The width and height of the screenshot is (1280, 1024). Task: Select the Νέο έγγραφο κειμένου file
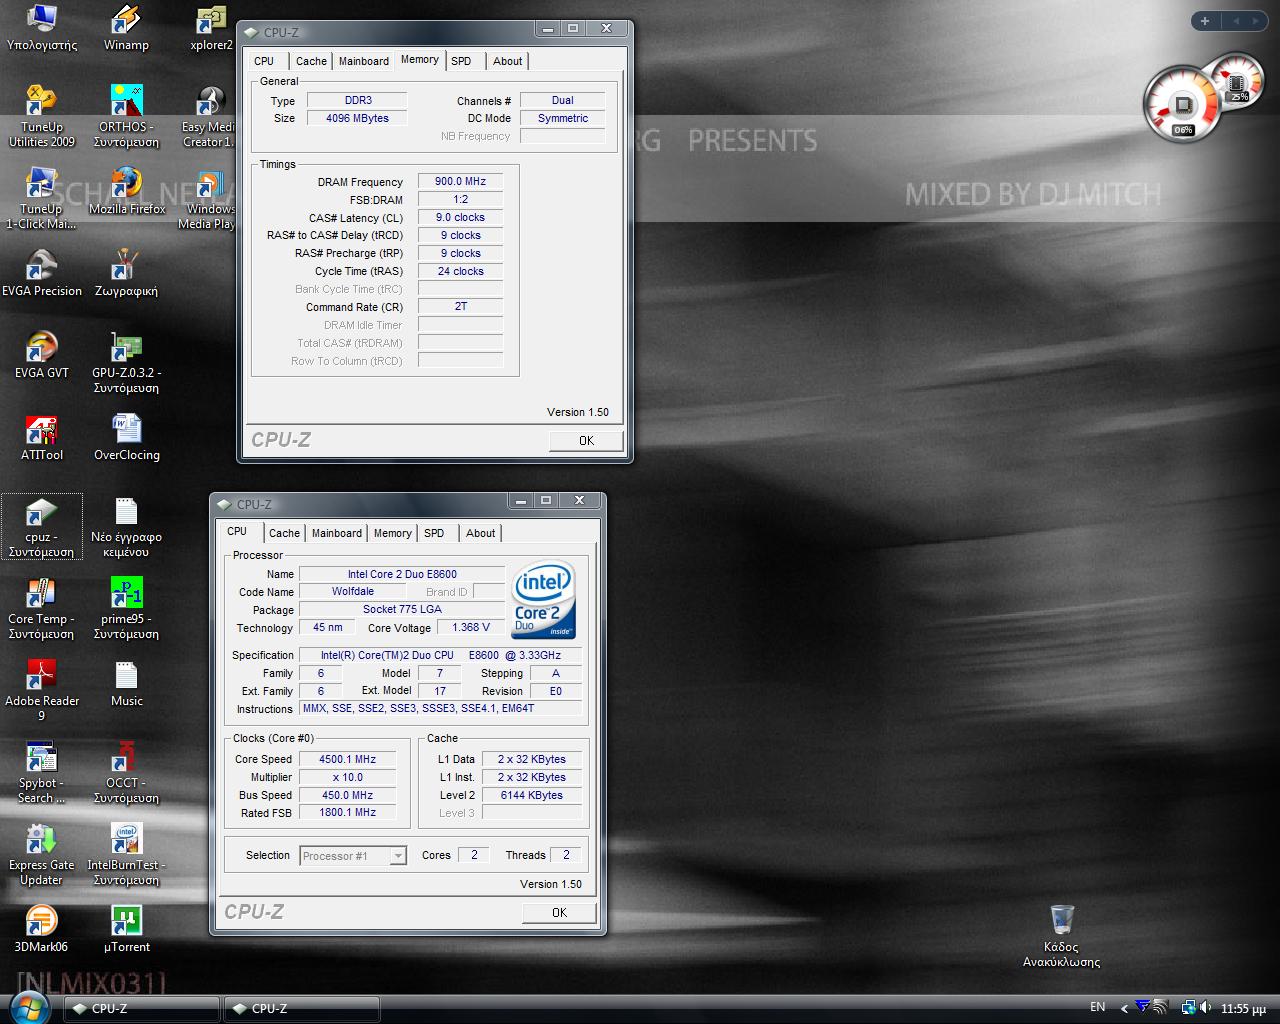pyautogui.click(x=126, y=527)
